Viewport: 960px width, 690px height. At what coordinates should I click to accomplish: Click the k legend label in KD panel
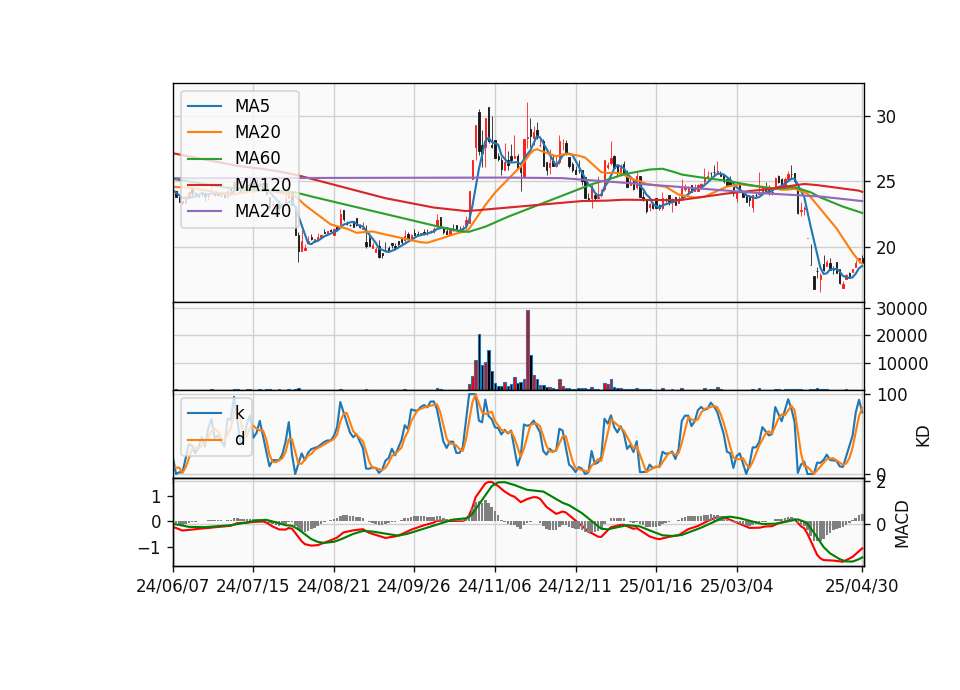pos(239,413)
